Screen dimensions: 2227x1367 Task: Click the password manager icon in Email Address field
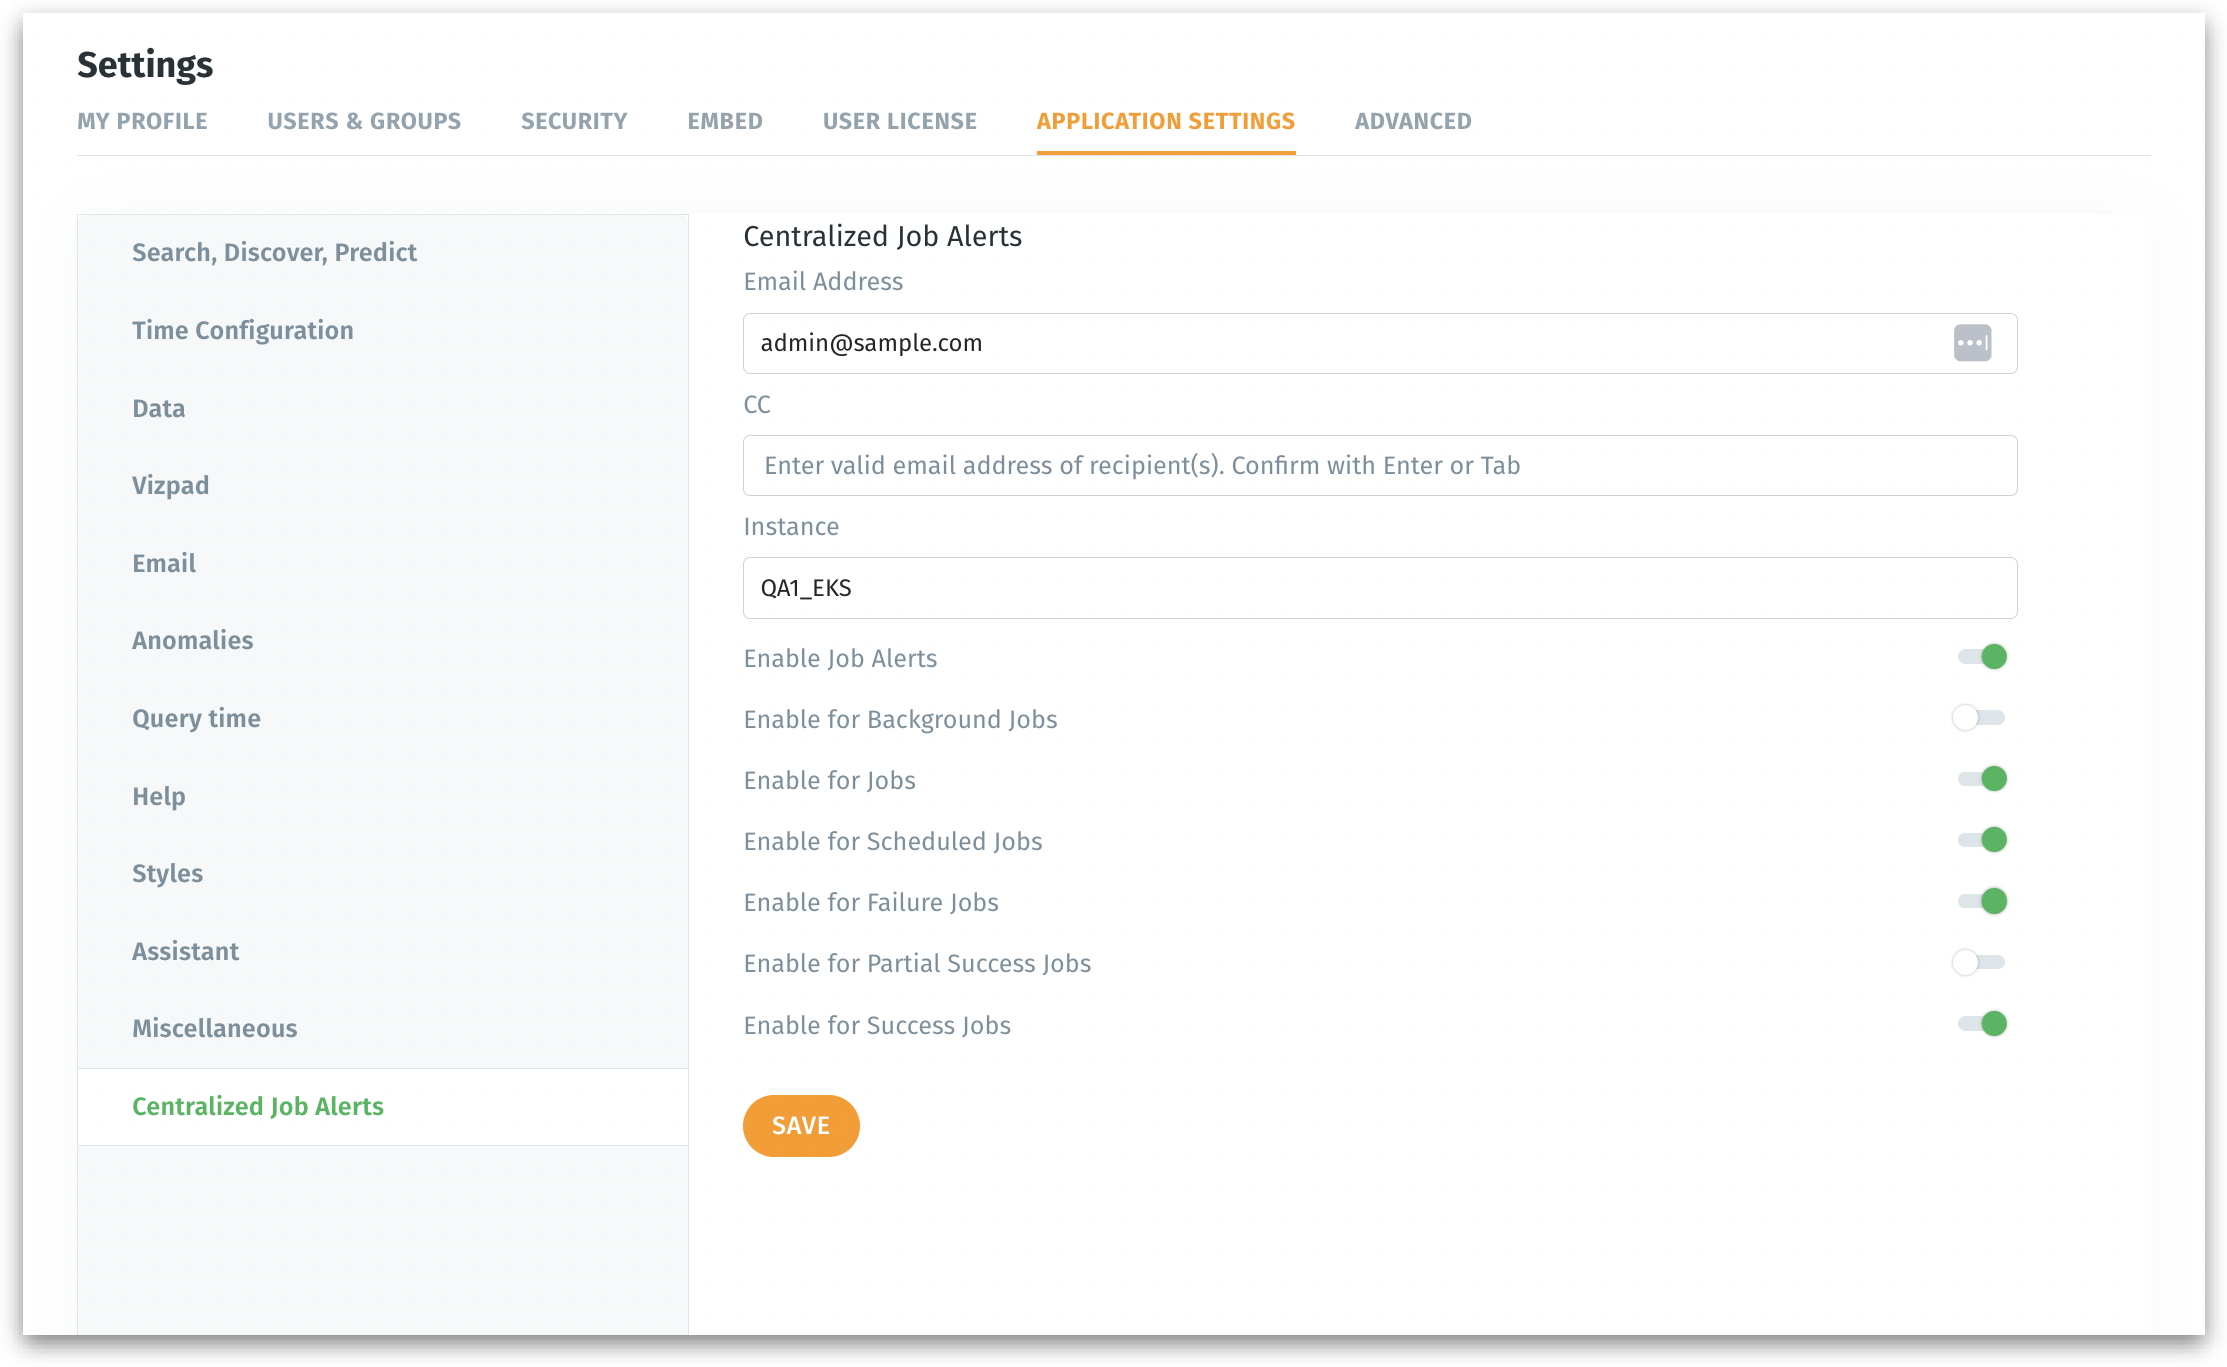(1972, 343)
